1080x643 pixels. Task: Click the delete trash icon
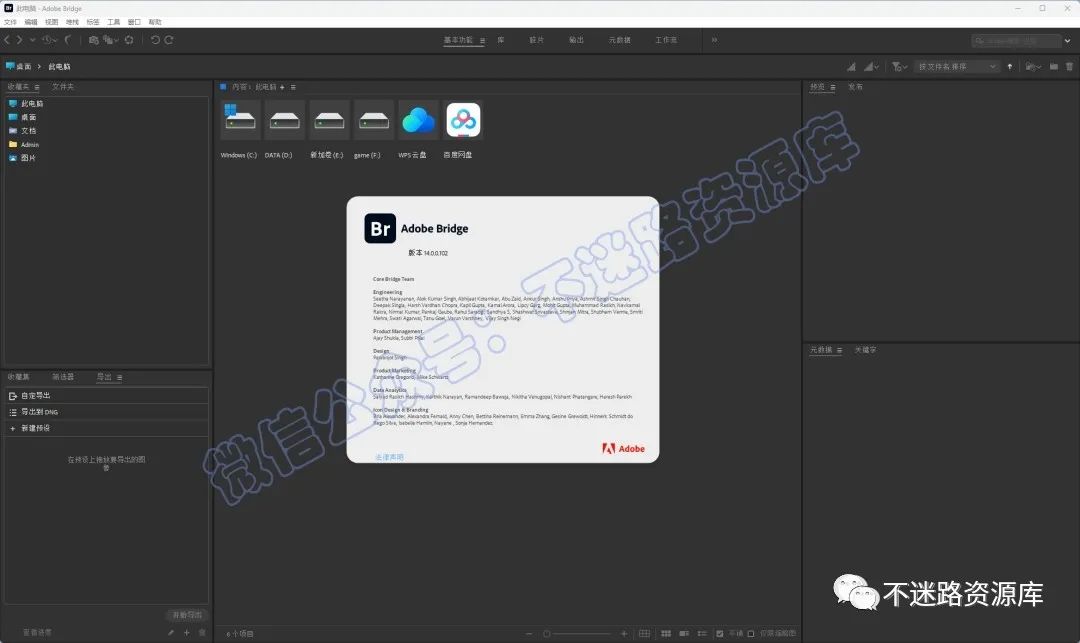pyautogui.click(x=1070, y=67)
